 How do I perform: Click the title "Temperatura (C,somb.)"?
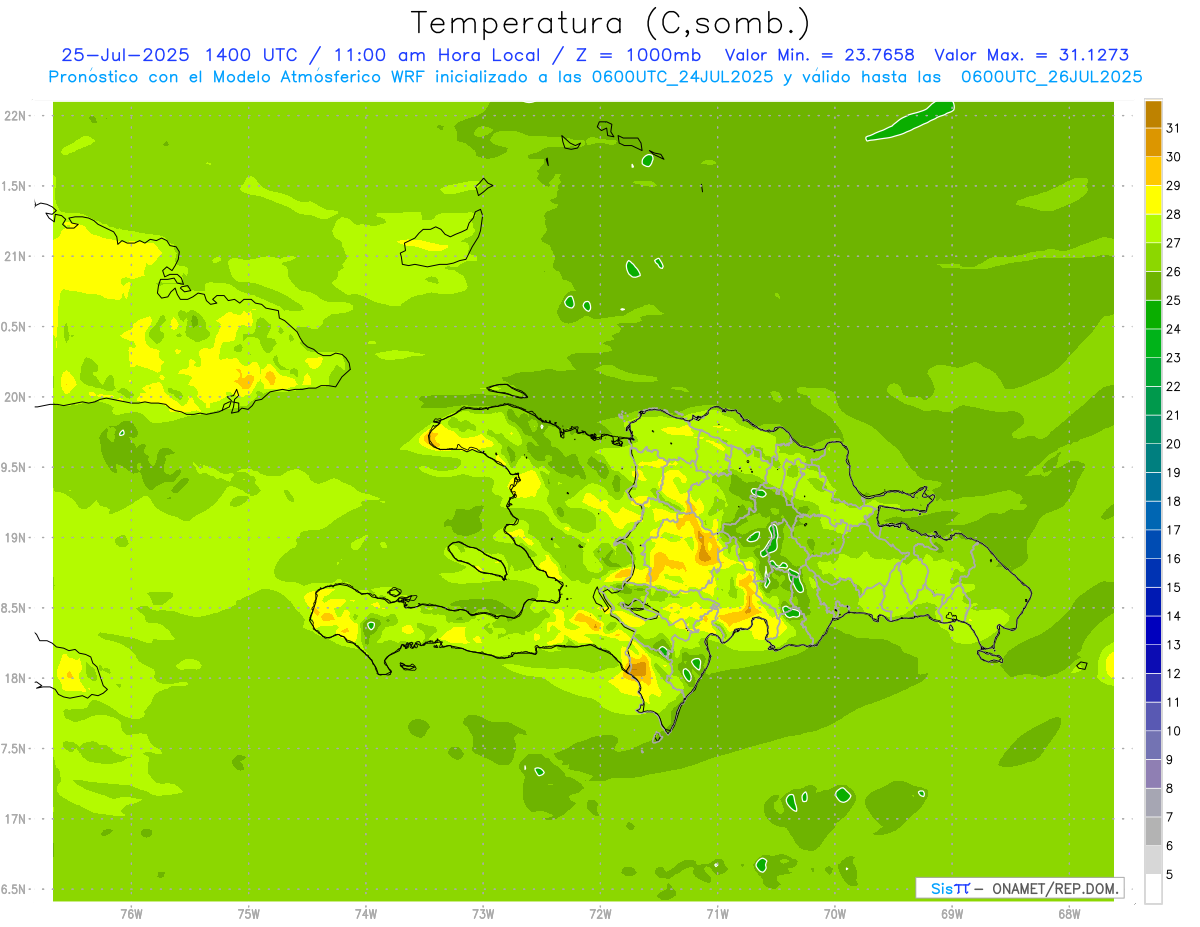coord(611,23)
